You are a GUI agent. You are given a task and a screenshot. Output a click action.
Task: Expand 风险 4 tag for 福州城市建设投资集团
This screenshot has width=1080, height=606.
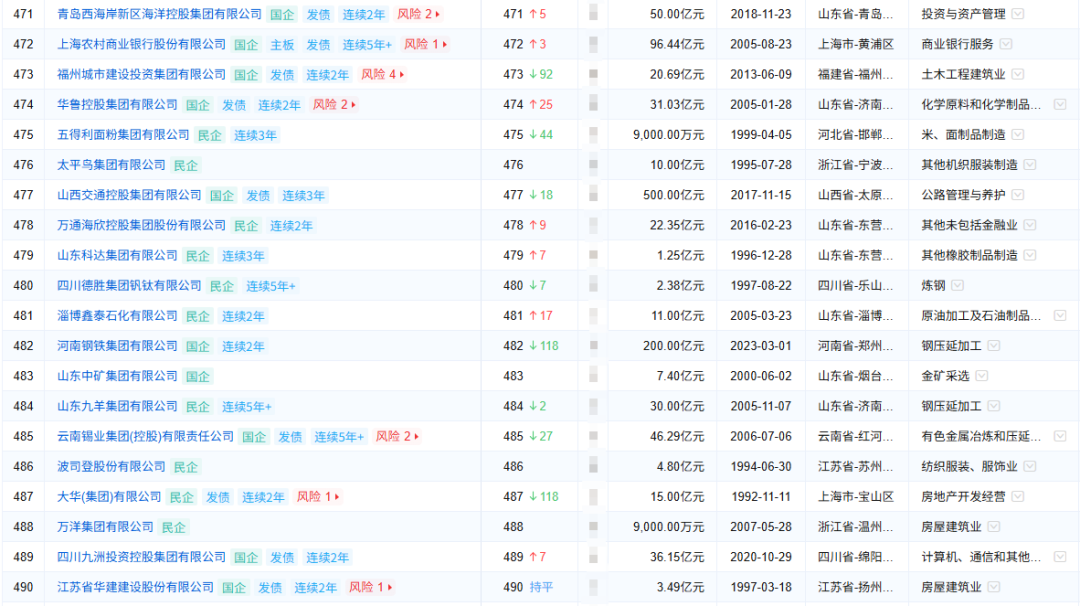click(x=382, y=74)
